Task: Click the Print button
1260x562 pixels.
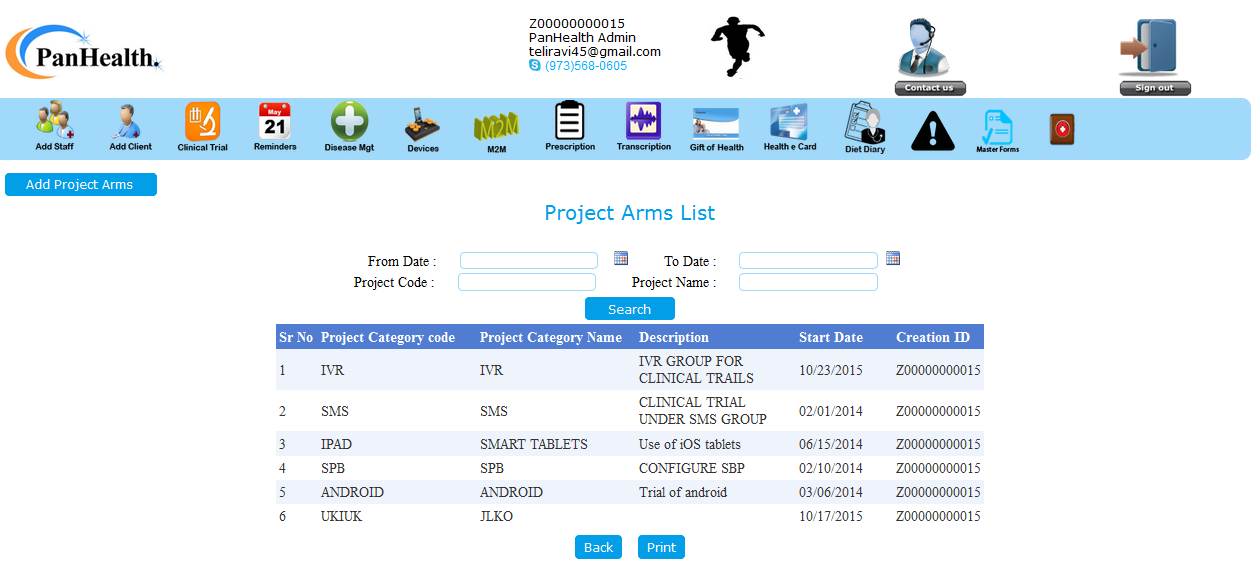Action: [661, 547]
